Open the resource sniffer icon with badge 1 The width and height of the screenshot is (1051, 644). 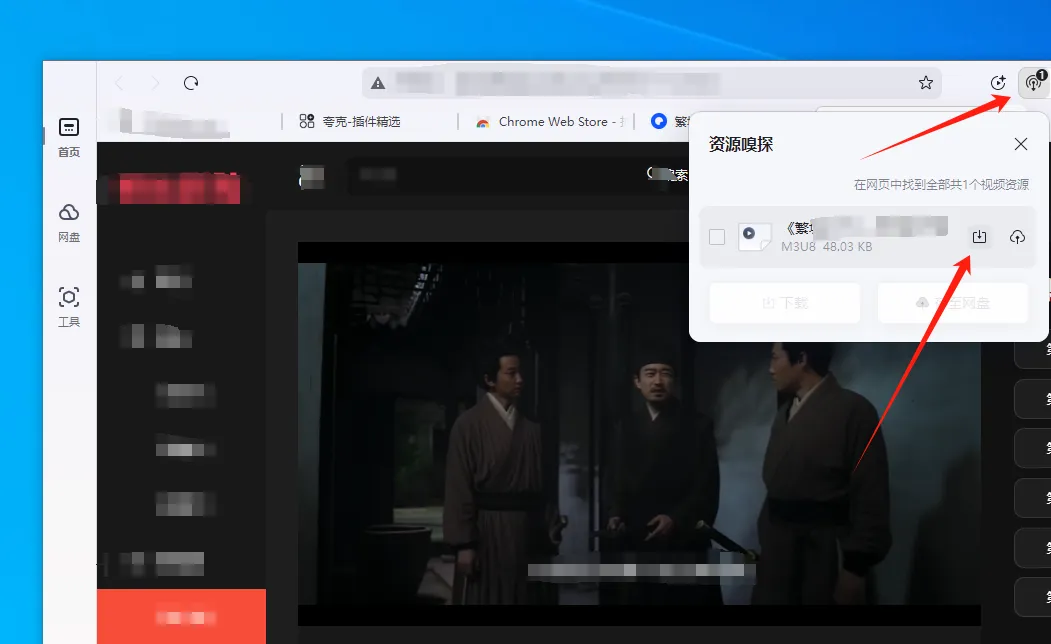click(x=1033, y=82)
